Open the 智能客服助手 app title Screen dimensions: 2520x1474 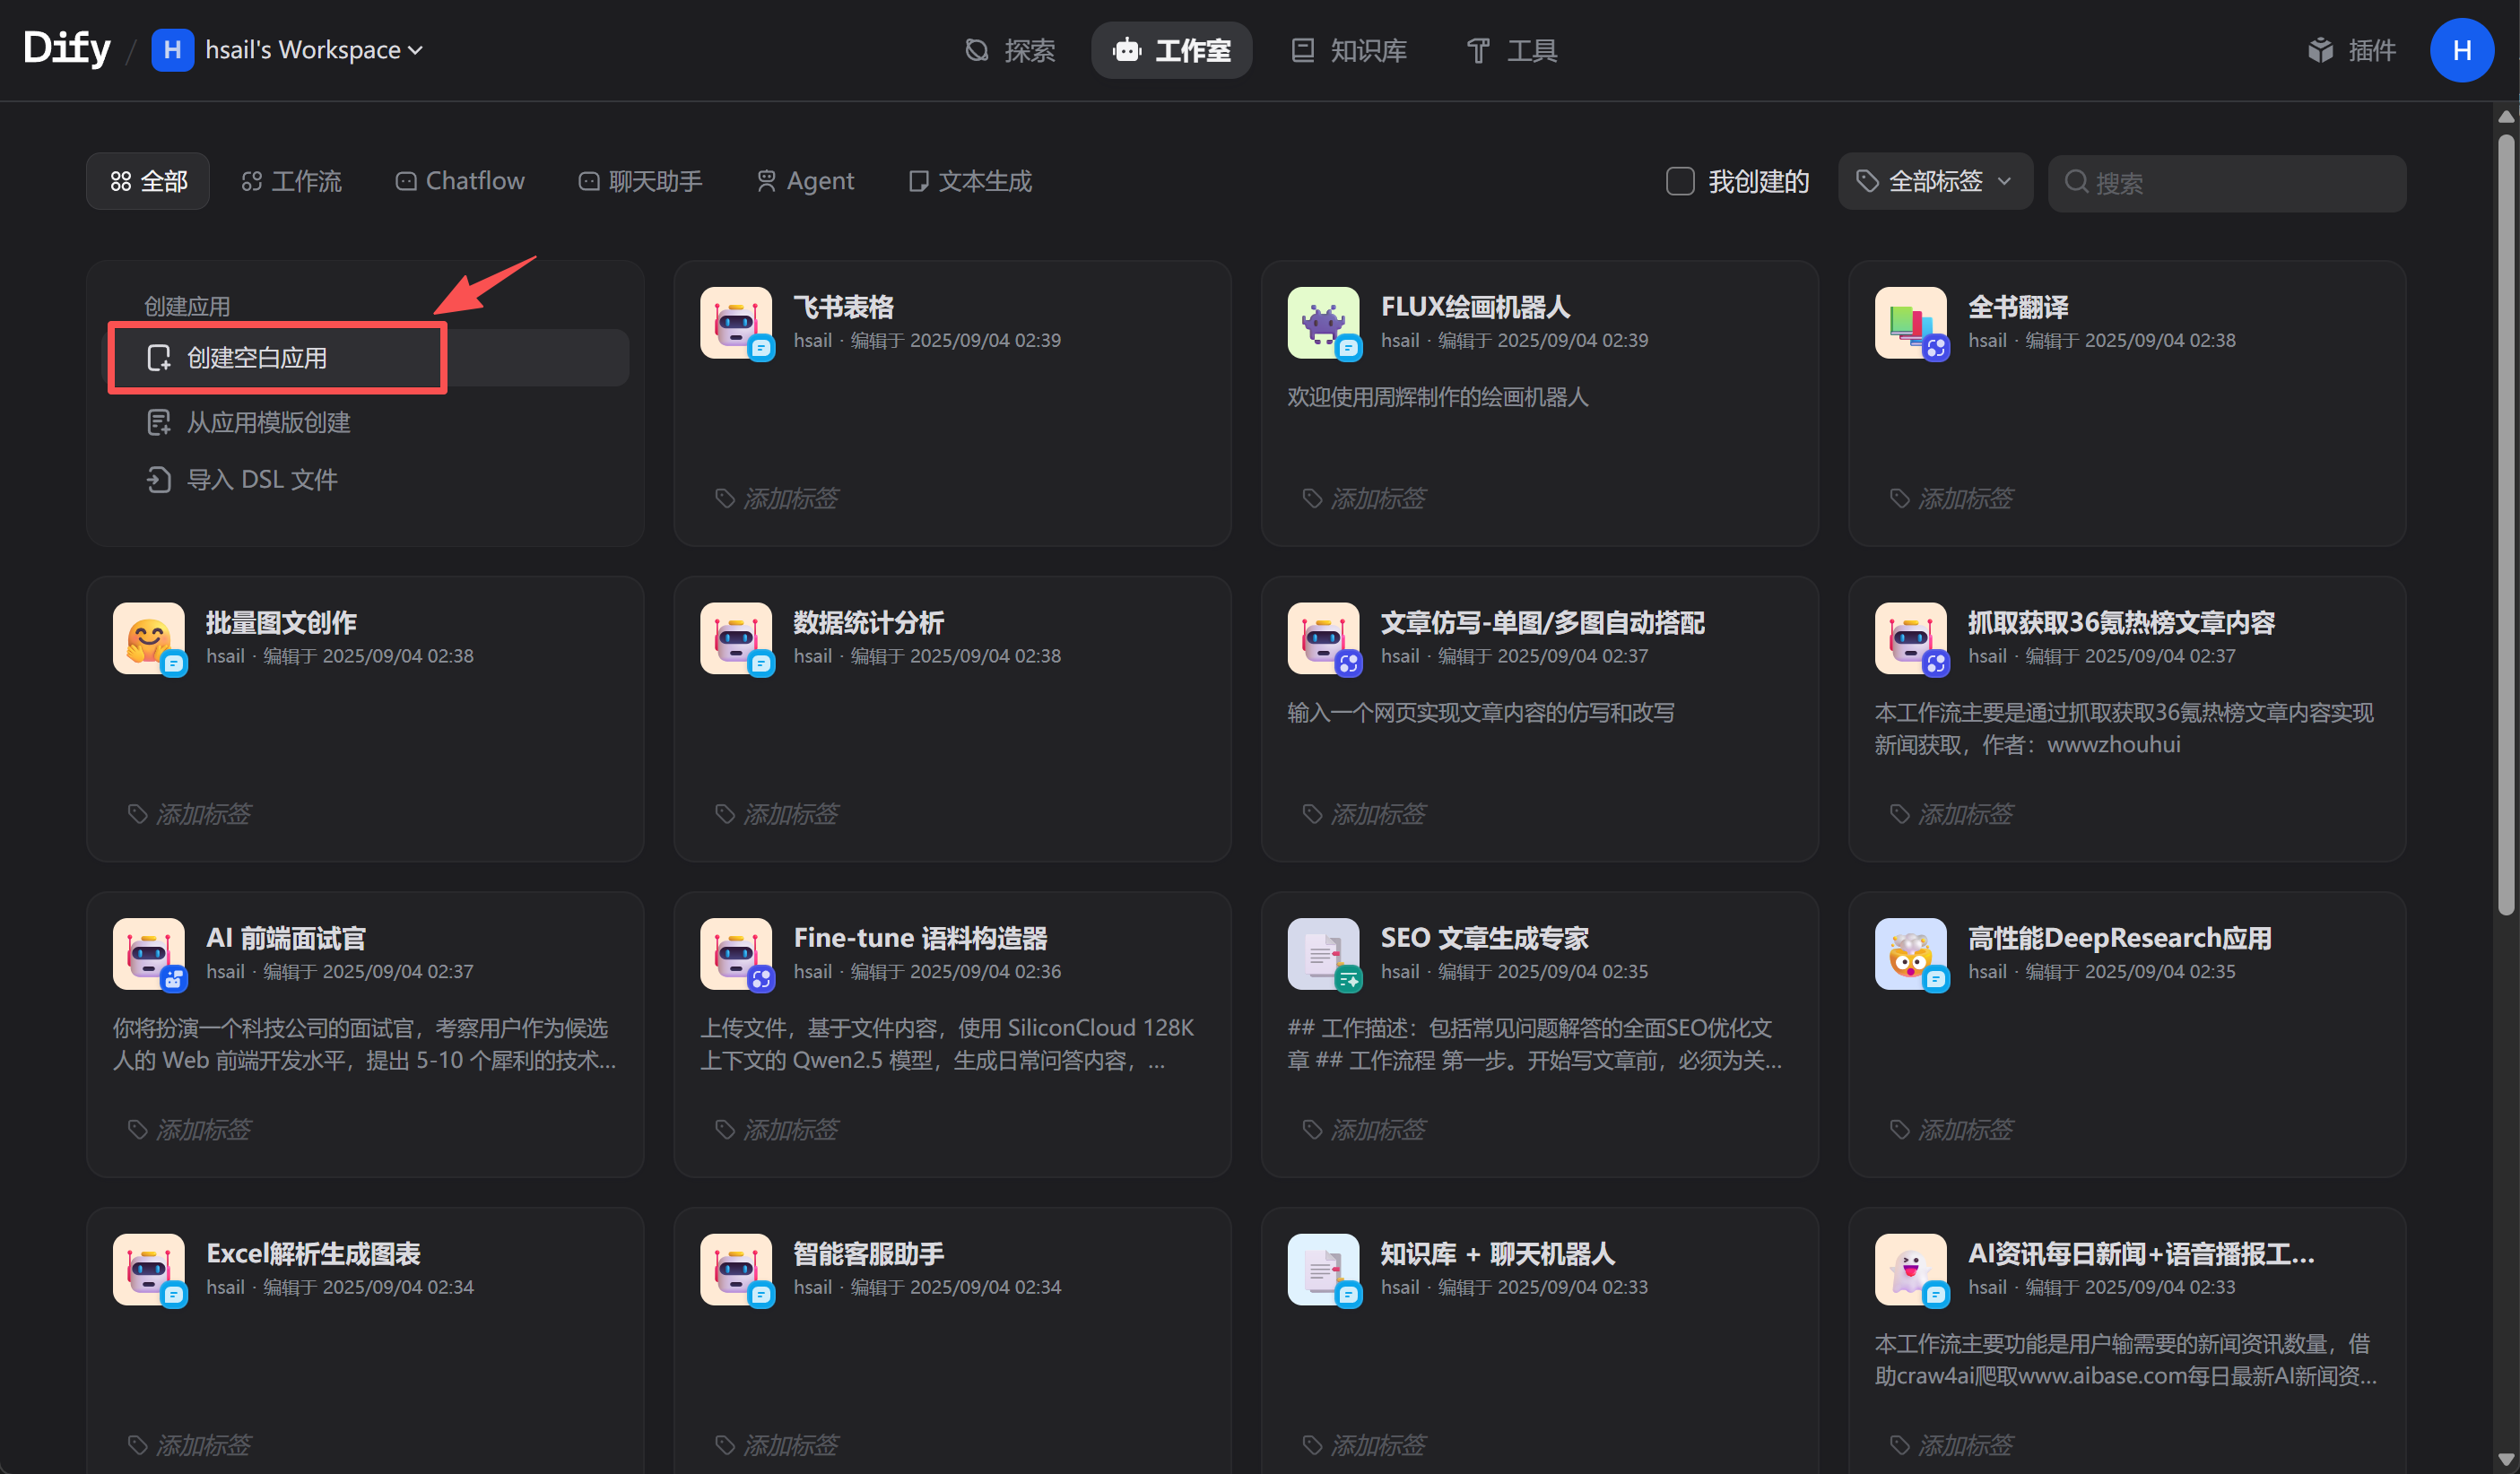(x=868, y=1253)
